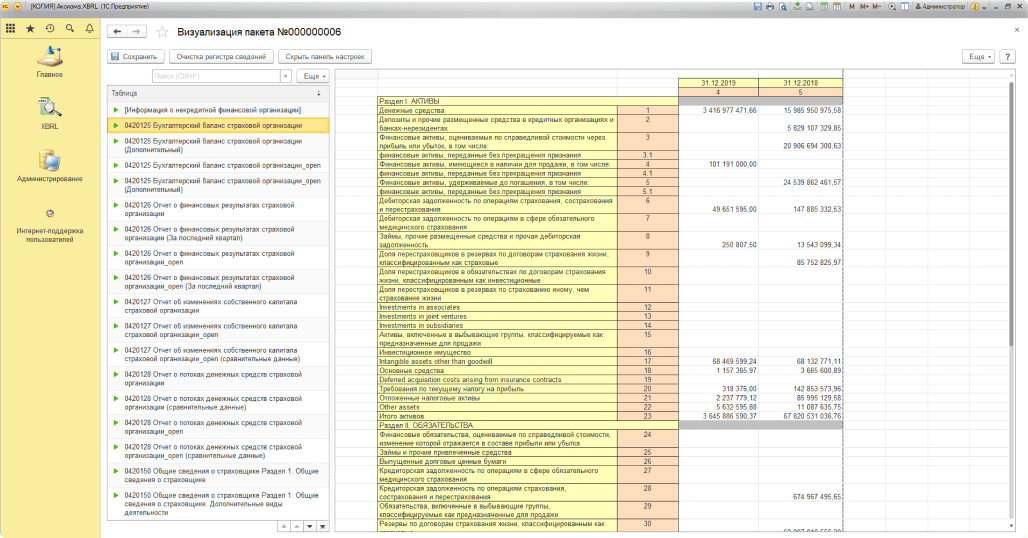Image resolution: width=1028 pixels, height=538 pixels.
Task: Open Favorites via the star icon
Action: pos(30,29)
